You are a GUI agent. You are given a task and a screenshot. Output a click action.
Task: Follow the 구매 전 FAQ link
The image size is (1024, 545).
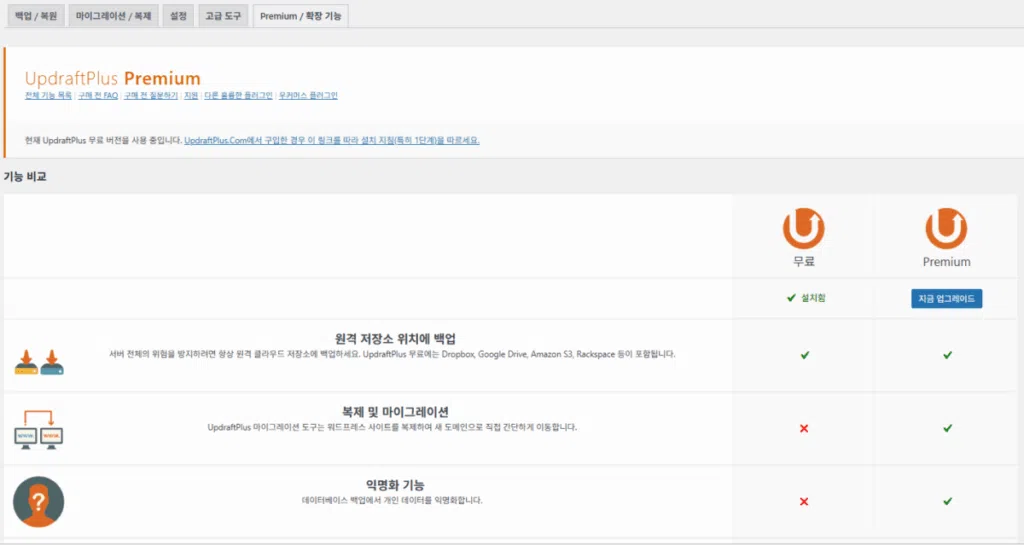98,96
